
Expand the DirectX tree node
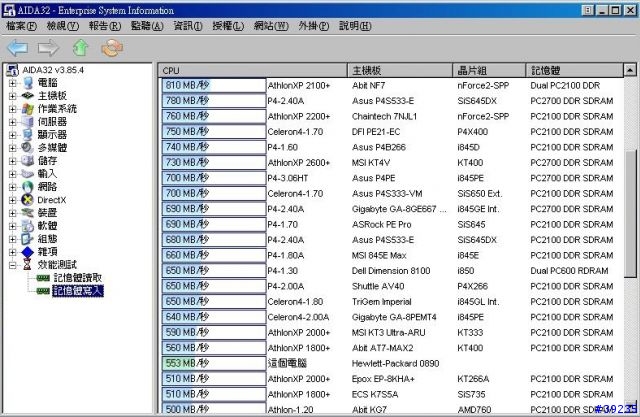click(x=12, y=200)
